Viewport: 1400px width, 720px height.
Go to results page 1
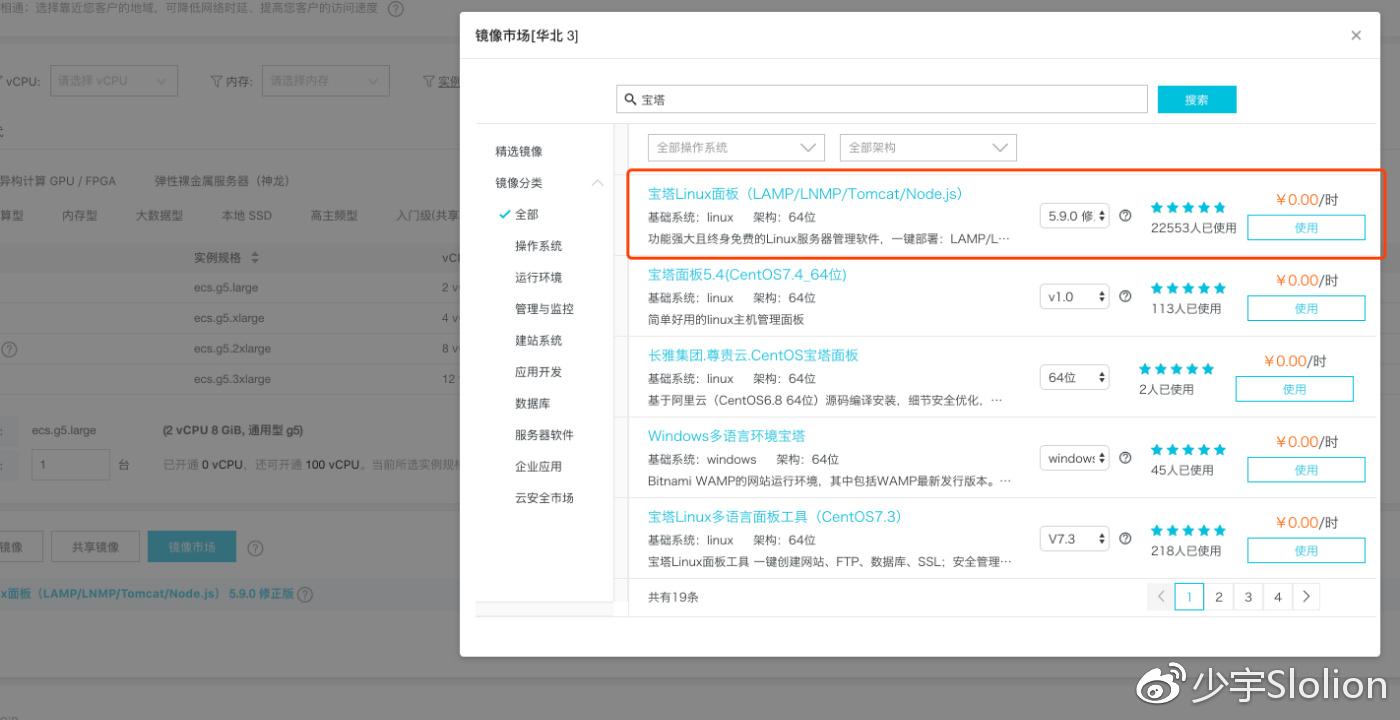1189,597
